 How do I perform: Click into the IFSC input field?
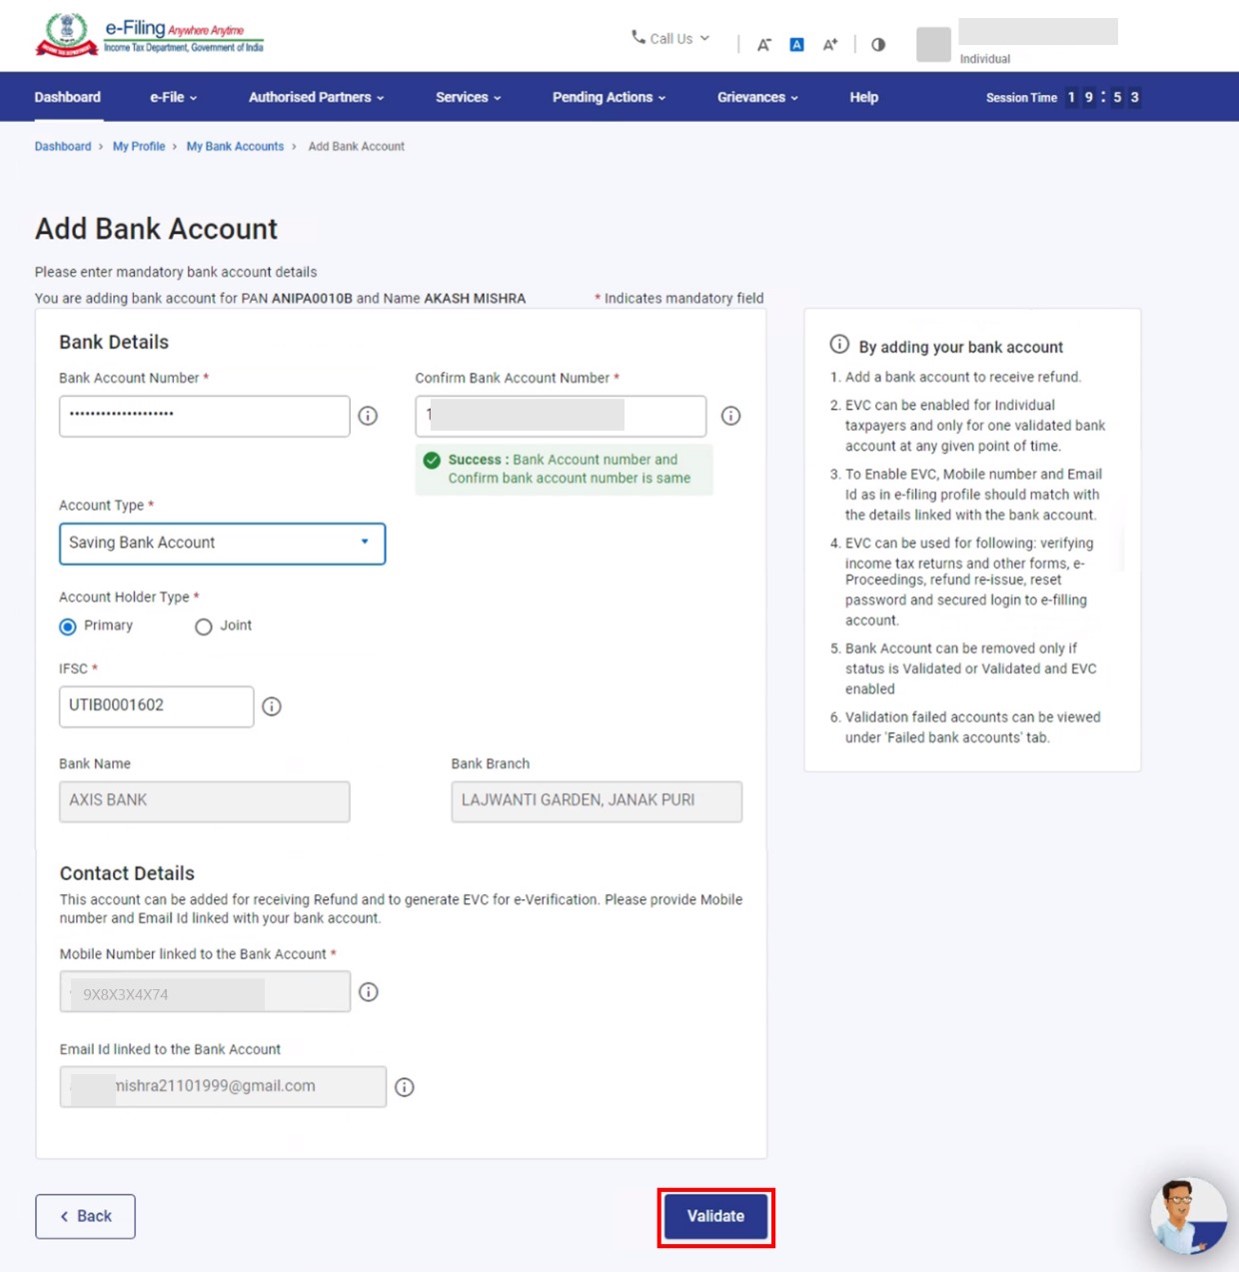[156, 706]
